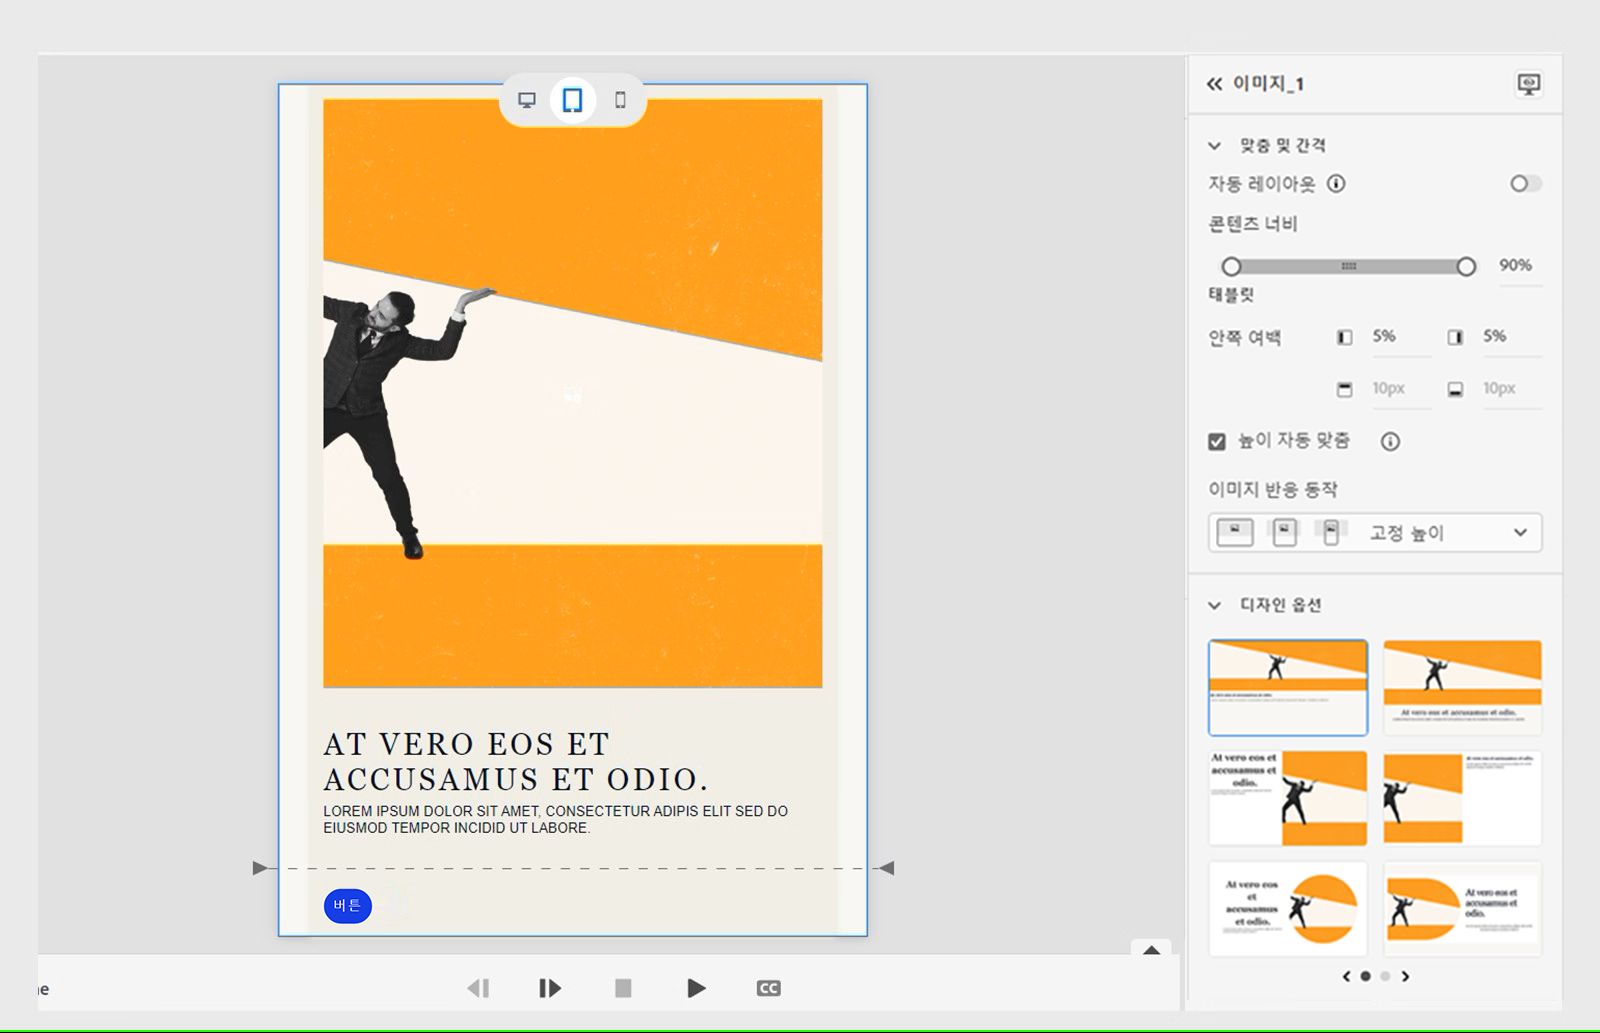The width and height of the screenshot is (1600, 1033).
Task: Go to next design options page
Action: click(1405, 976)
